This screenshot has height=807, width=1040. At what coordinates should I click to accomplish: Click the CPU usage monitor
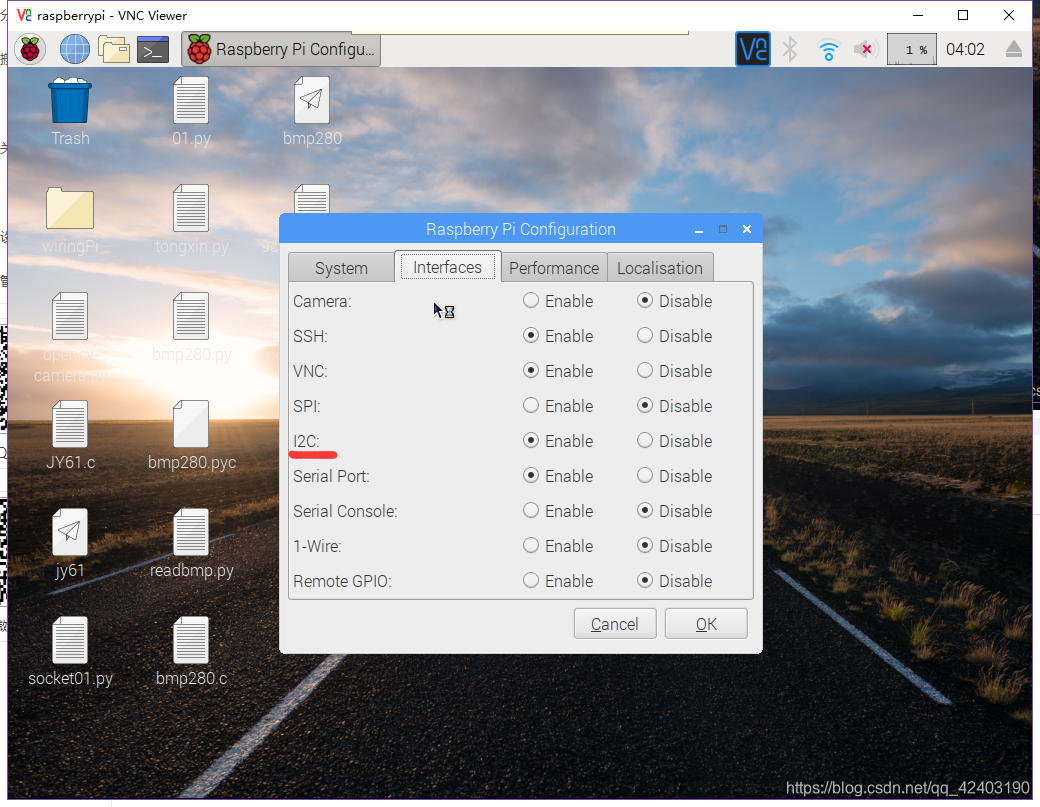(912, 50)
